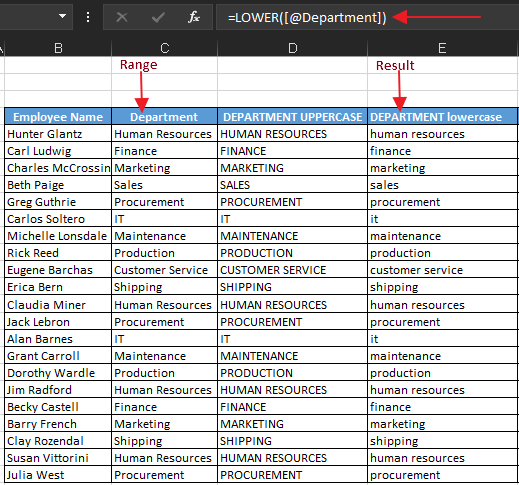Select the cell containing Hunter Glantz
The image size is (519, 485).
coord(58,134)
